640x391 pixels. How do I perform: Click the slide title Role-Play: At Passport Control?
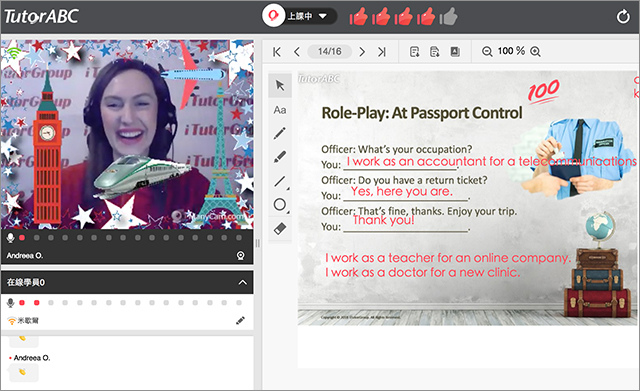click(422, 113)
